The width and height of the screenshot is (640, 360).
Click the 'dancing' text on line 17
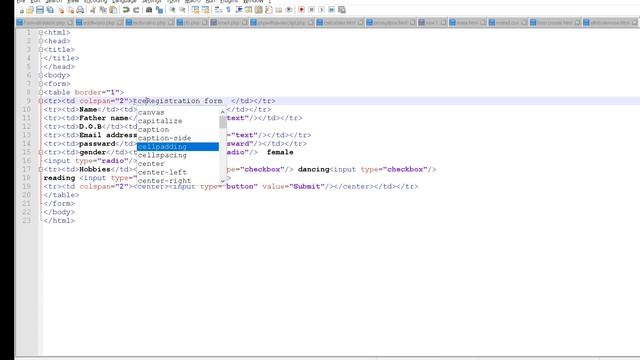313,169
